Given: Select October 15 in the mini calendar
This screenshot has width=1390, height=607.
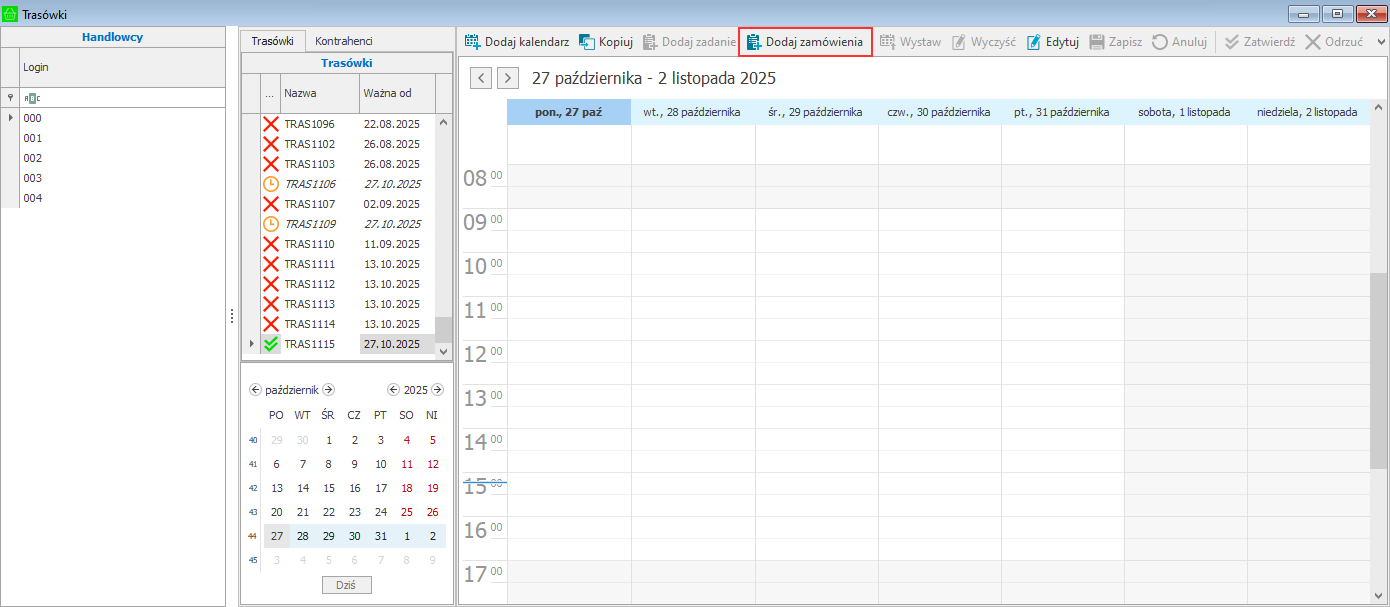Looking at the screenshot, I should 328,488.
